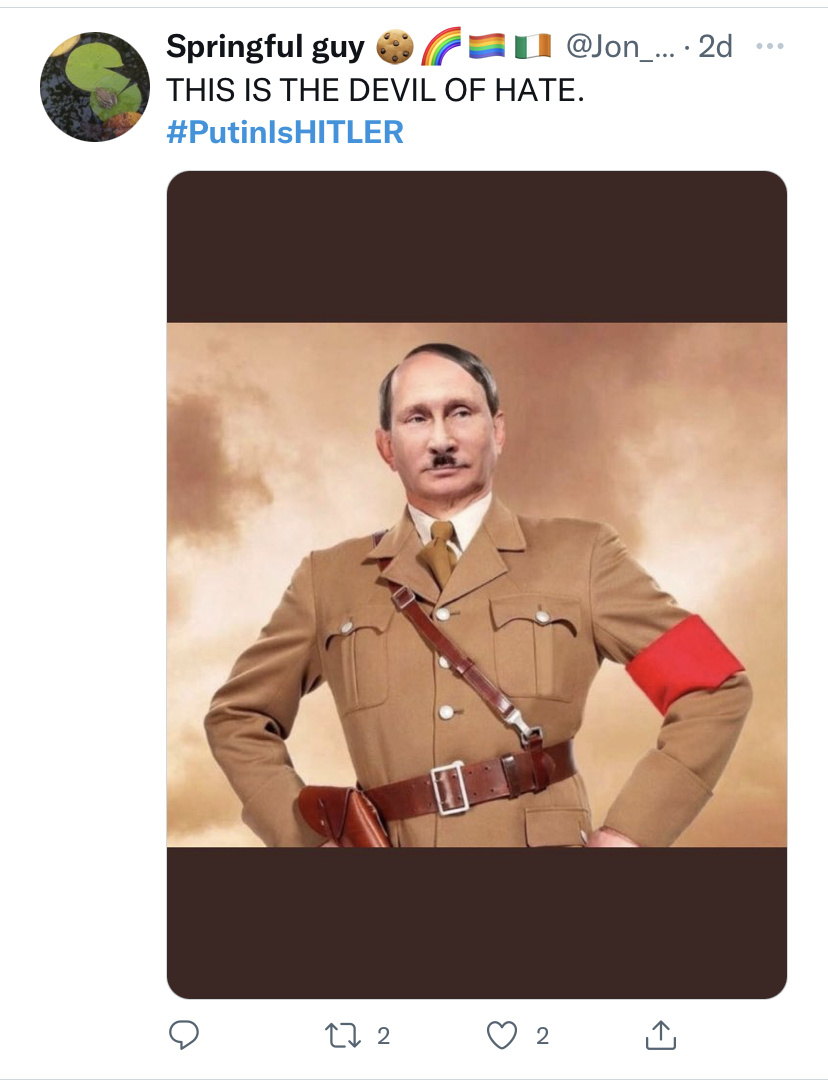The height and width of the screenshot is (1080, 828).
Task: Open the #PutinIsHITLER hashtag link
Action: [285, 132]
